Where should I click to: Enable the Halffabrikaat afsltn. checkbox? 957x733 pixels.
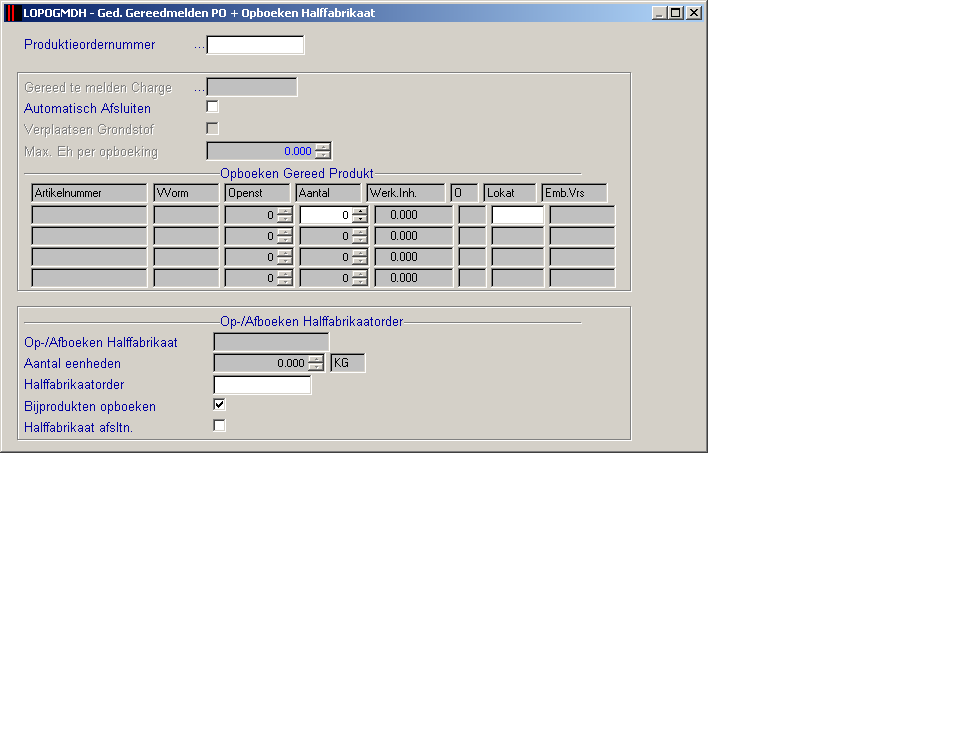tap(219, 426)
